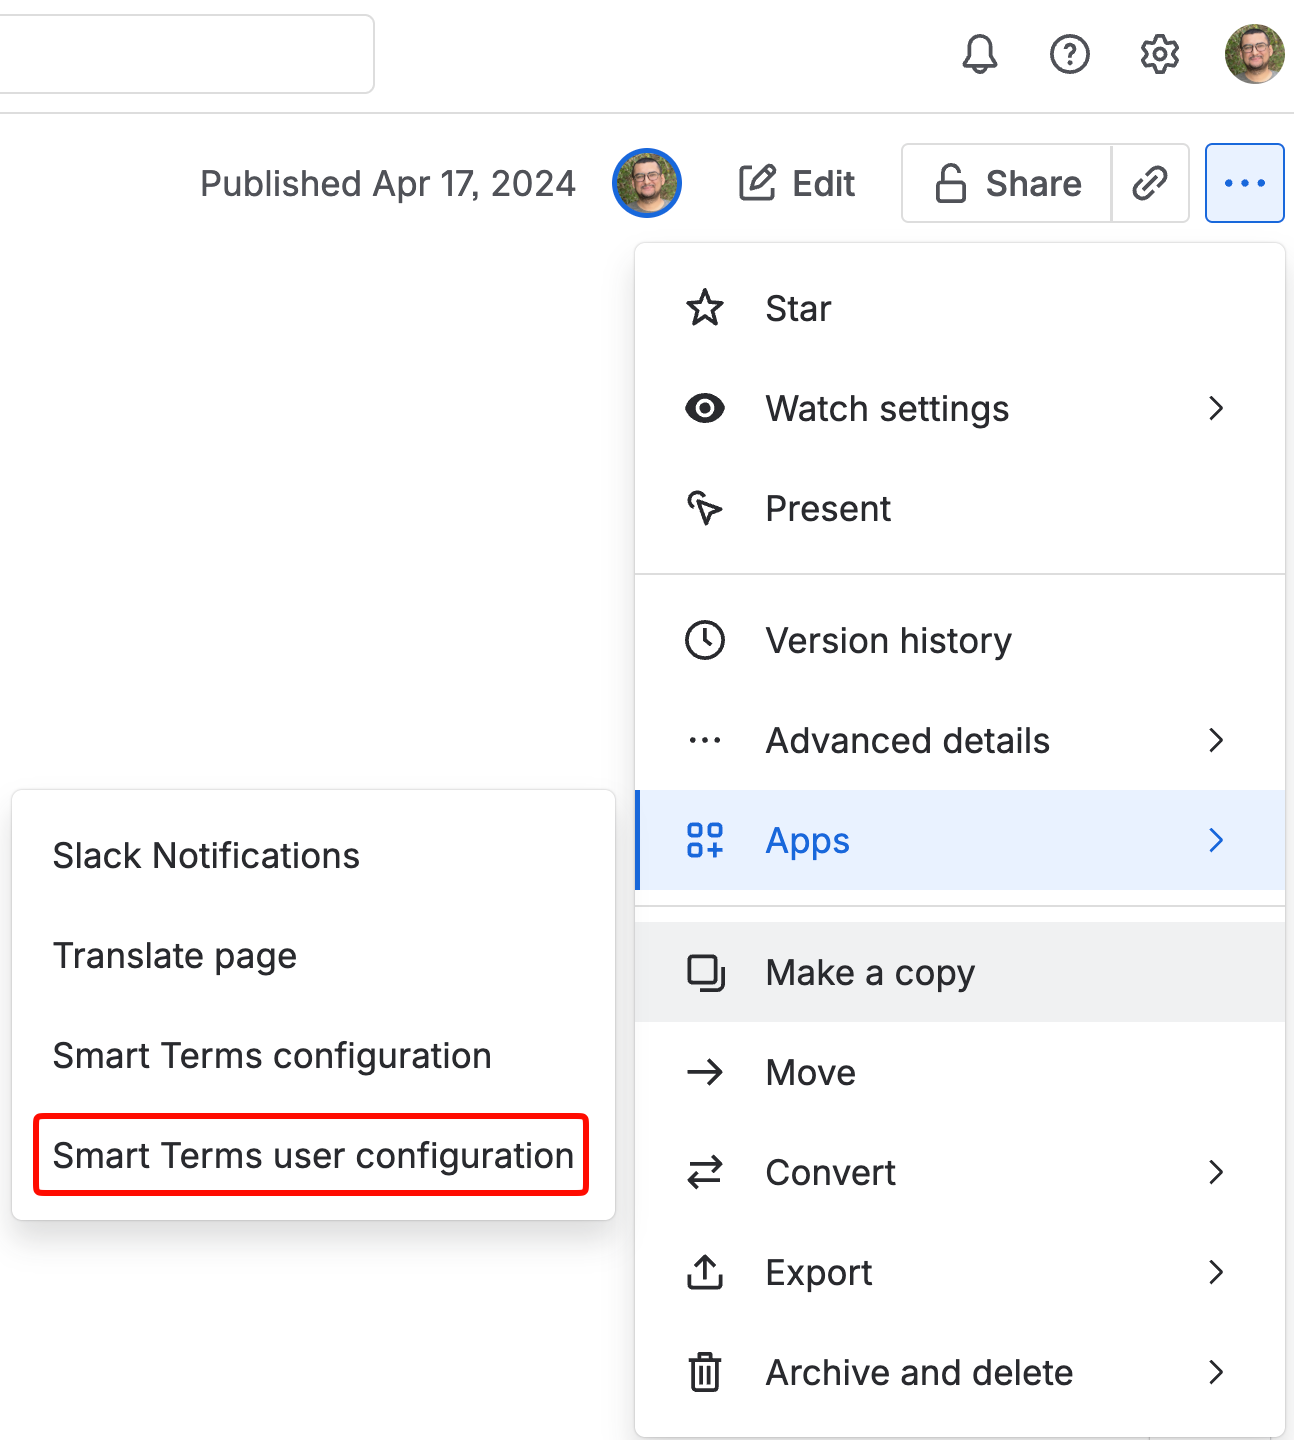Expand the Advanced details chevron

[x=1215, y=740]
